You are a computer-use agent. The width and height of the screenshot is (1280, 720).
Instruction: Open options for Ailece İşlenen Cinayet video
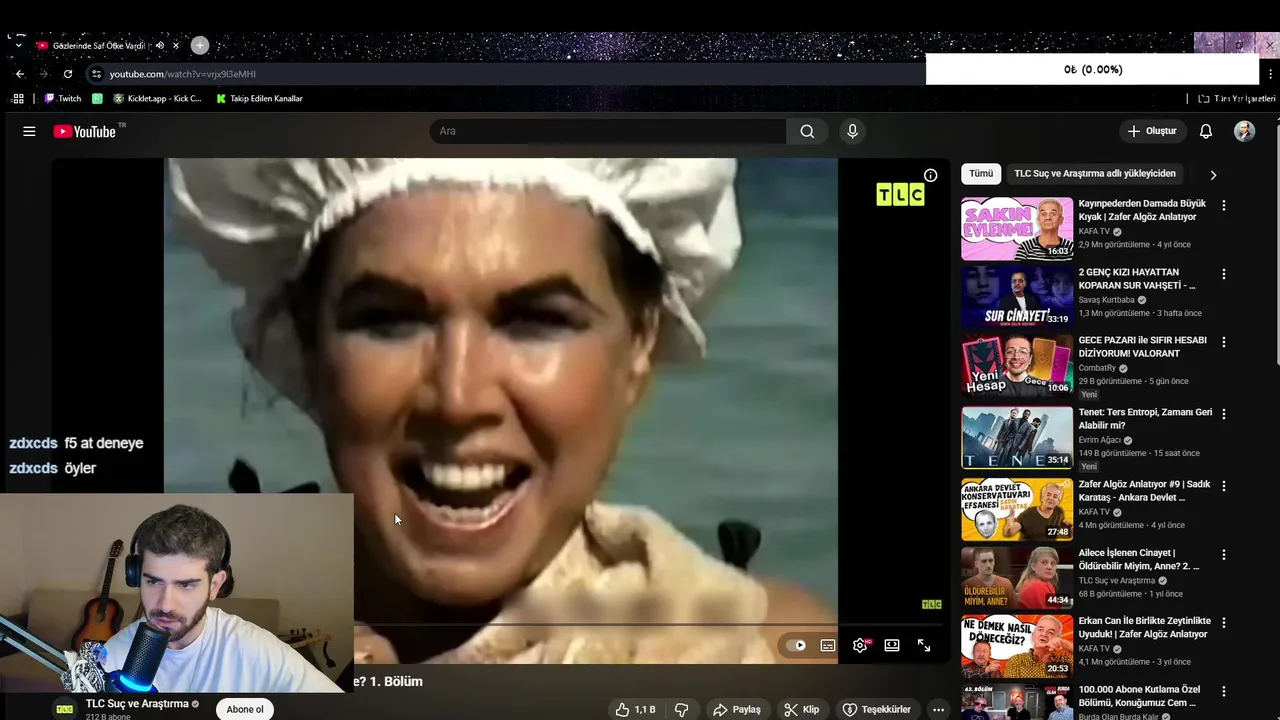pos(1224,554)
